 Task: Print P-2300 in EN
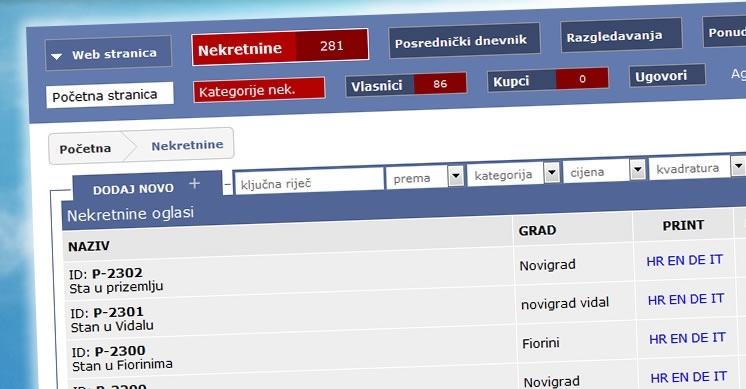(678, 339)
